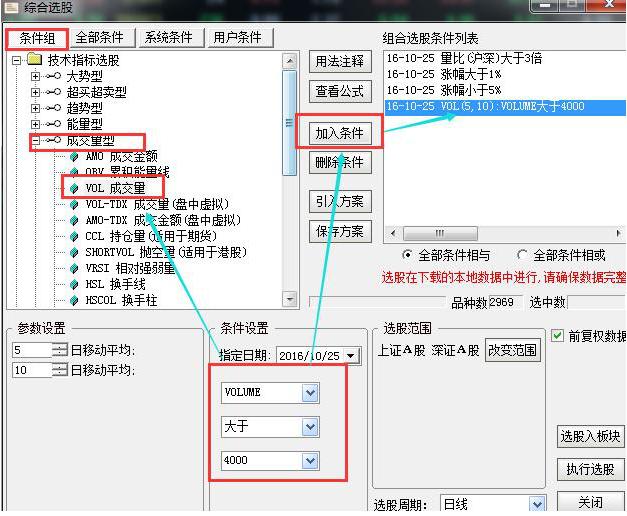
Task: Click the 删除条件 button
Action: 340,162
